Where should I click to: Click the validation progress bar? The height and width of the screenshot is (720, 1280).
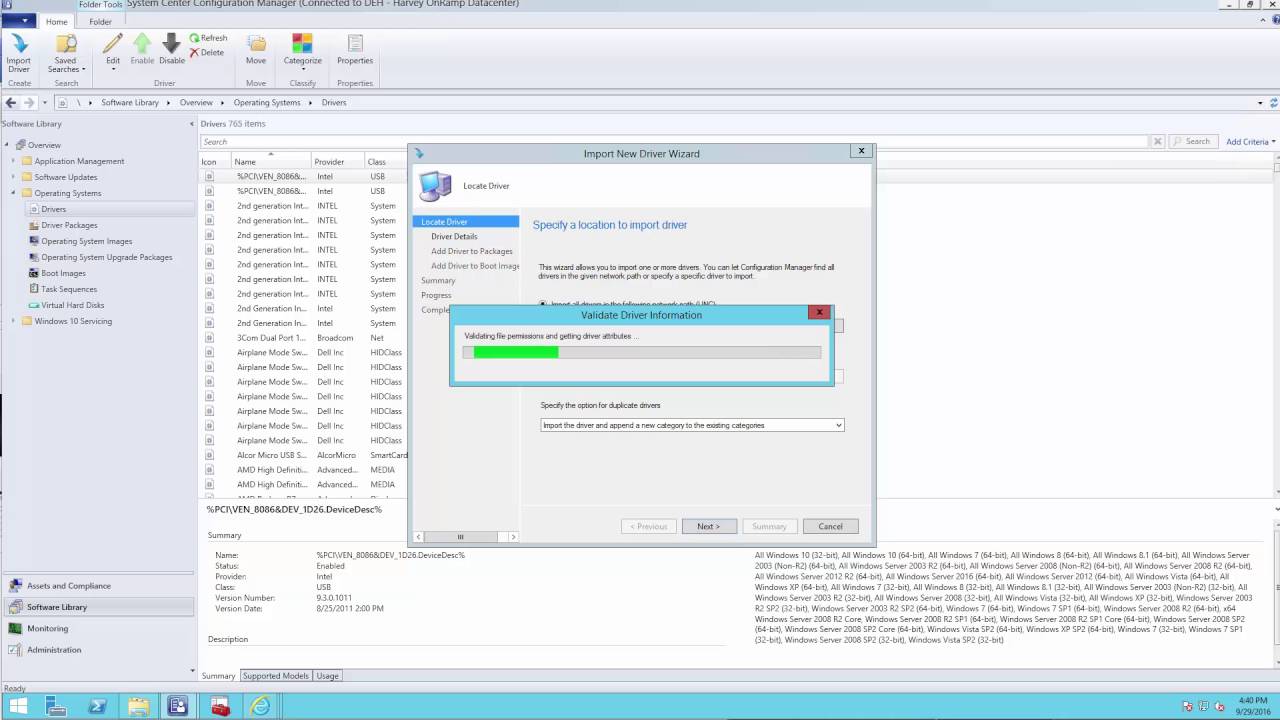(x=642, y=352)
